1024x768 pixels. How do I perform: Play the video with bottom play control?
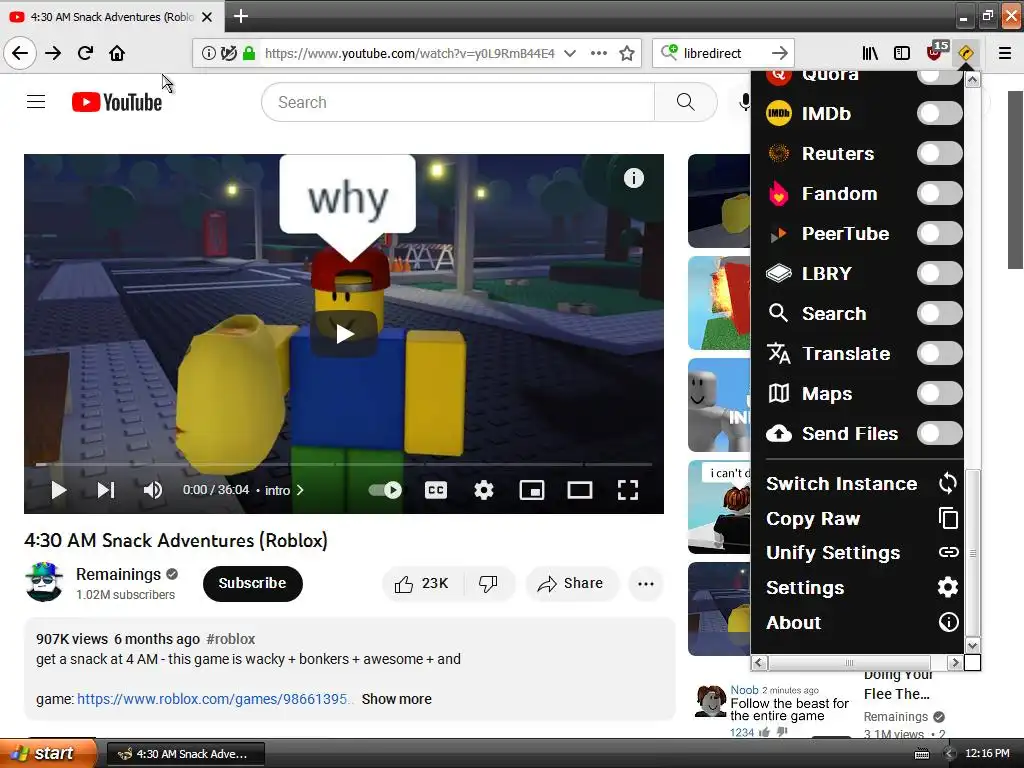pyautogui.click(x=58, y=490)
